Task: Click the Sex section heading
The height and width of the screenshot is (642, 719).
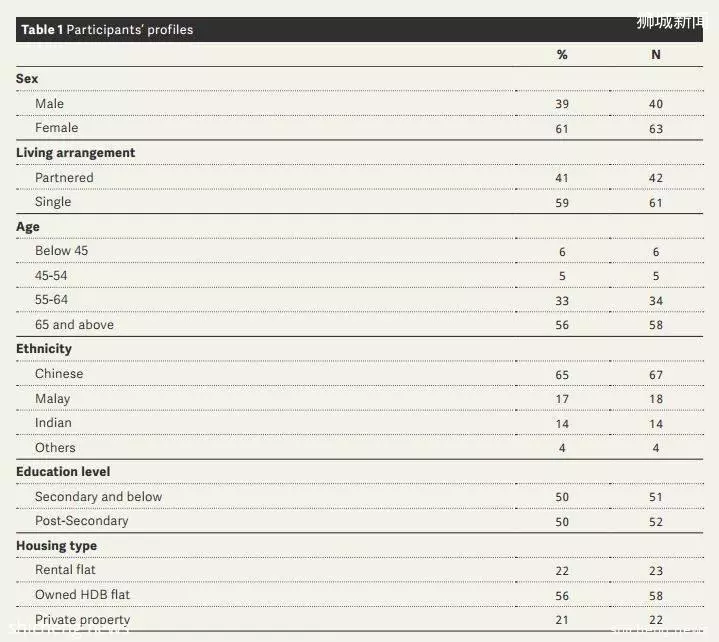Action: click(x=27, y=78)
